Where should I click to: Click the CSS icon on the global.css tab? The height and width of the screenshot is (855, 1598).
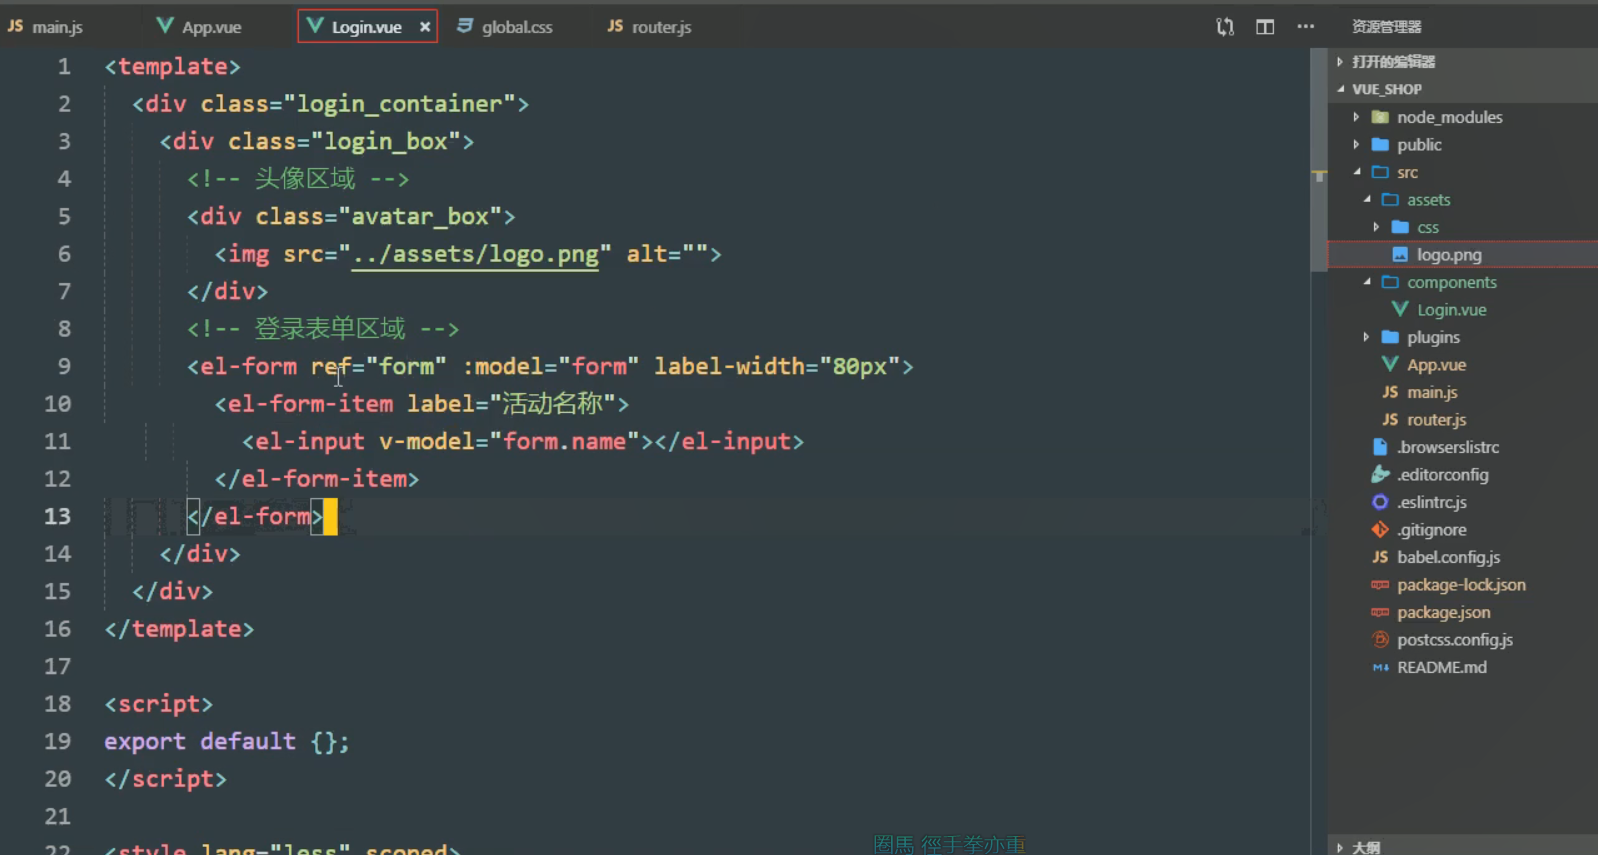pos(465,26)
